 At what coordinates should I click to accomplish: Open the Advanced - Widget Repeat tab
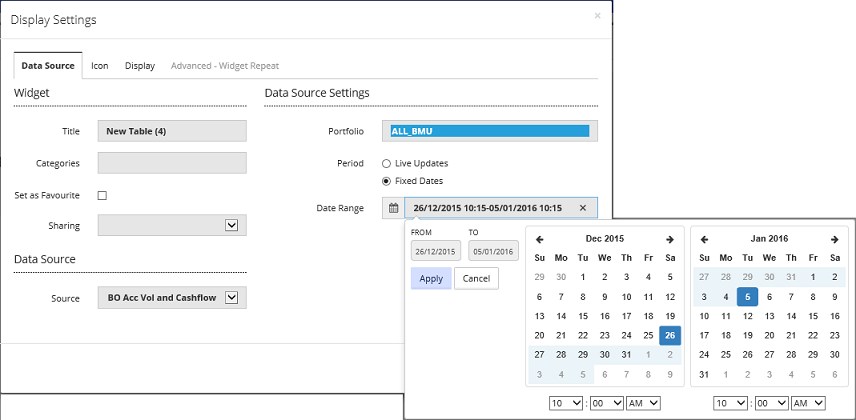tap(225, 66)
